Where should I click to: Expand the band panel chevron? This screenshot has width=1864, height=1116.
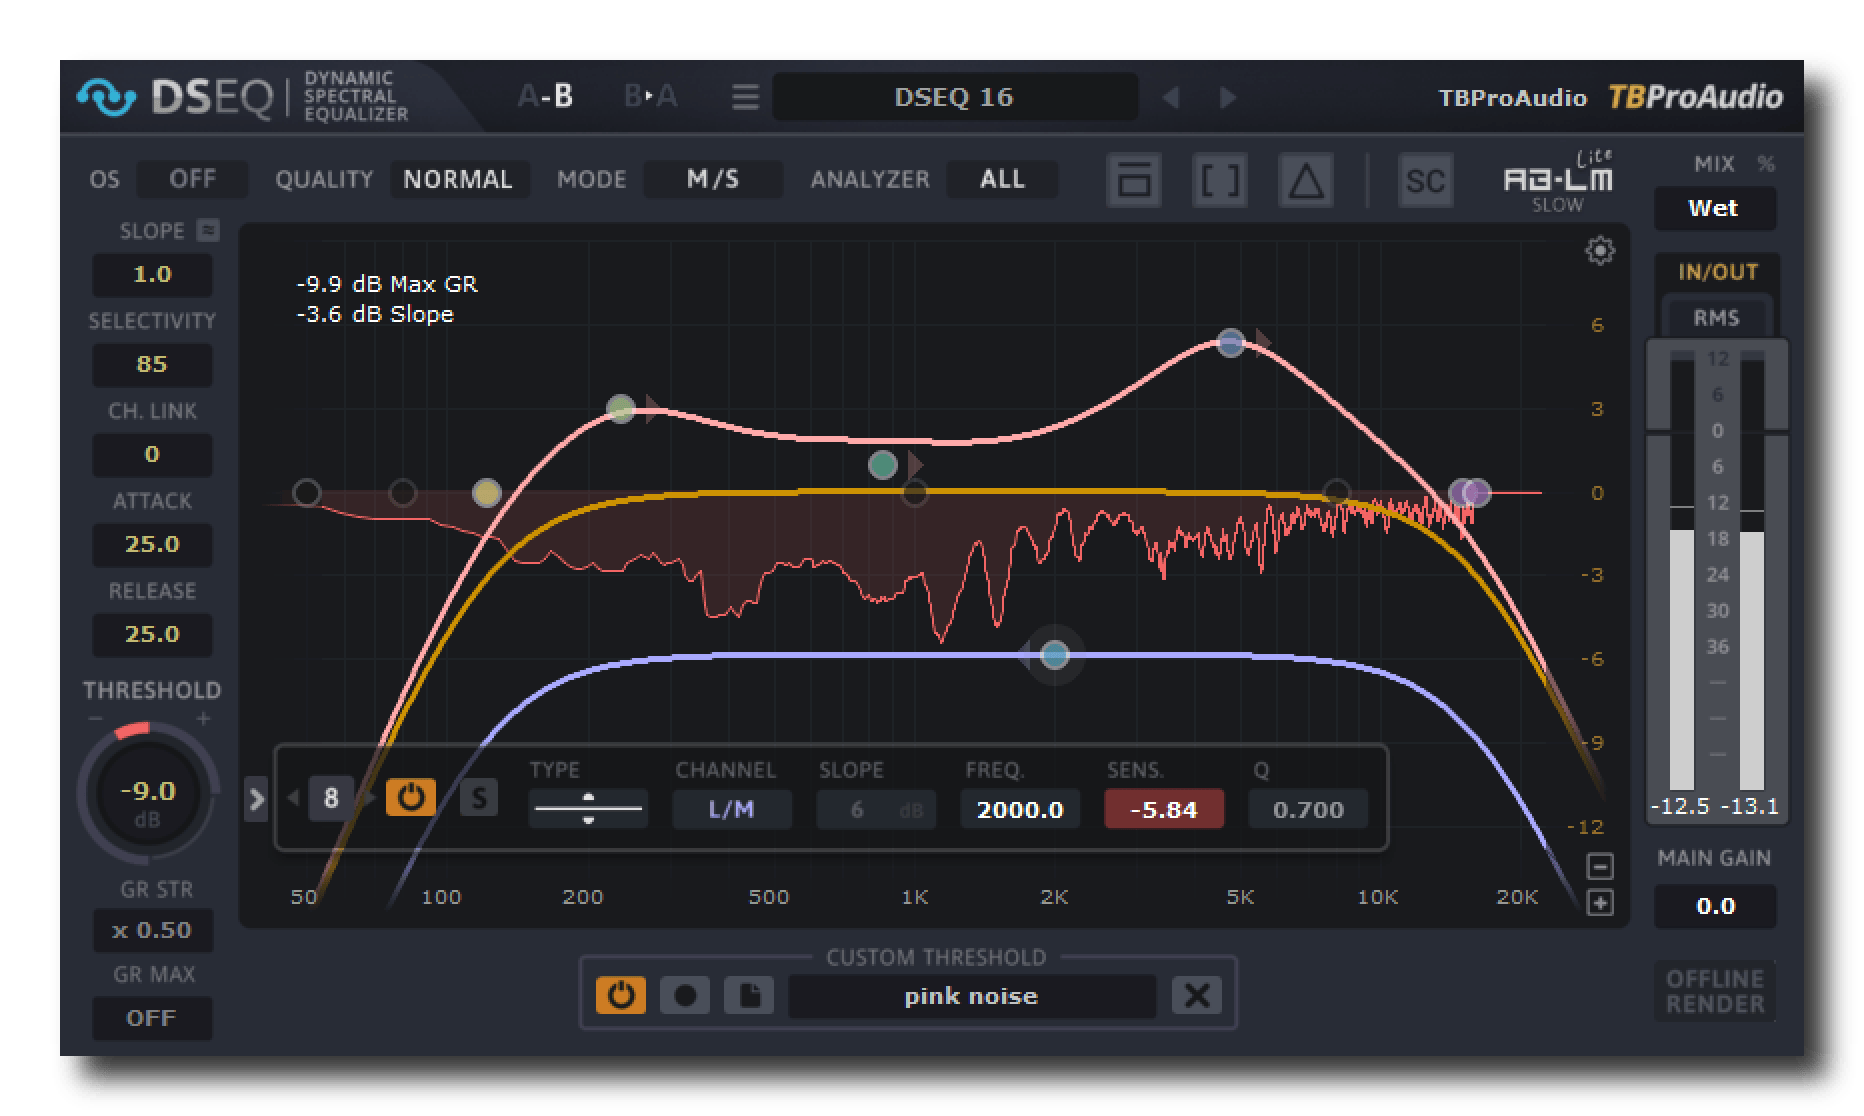tap(256, 799)
